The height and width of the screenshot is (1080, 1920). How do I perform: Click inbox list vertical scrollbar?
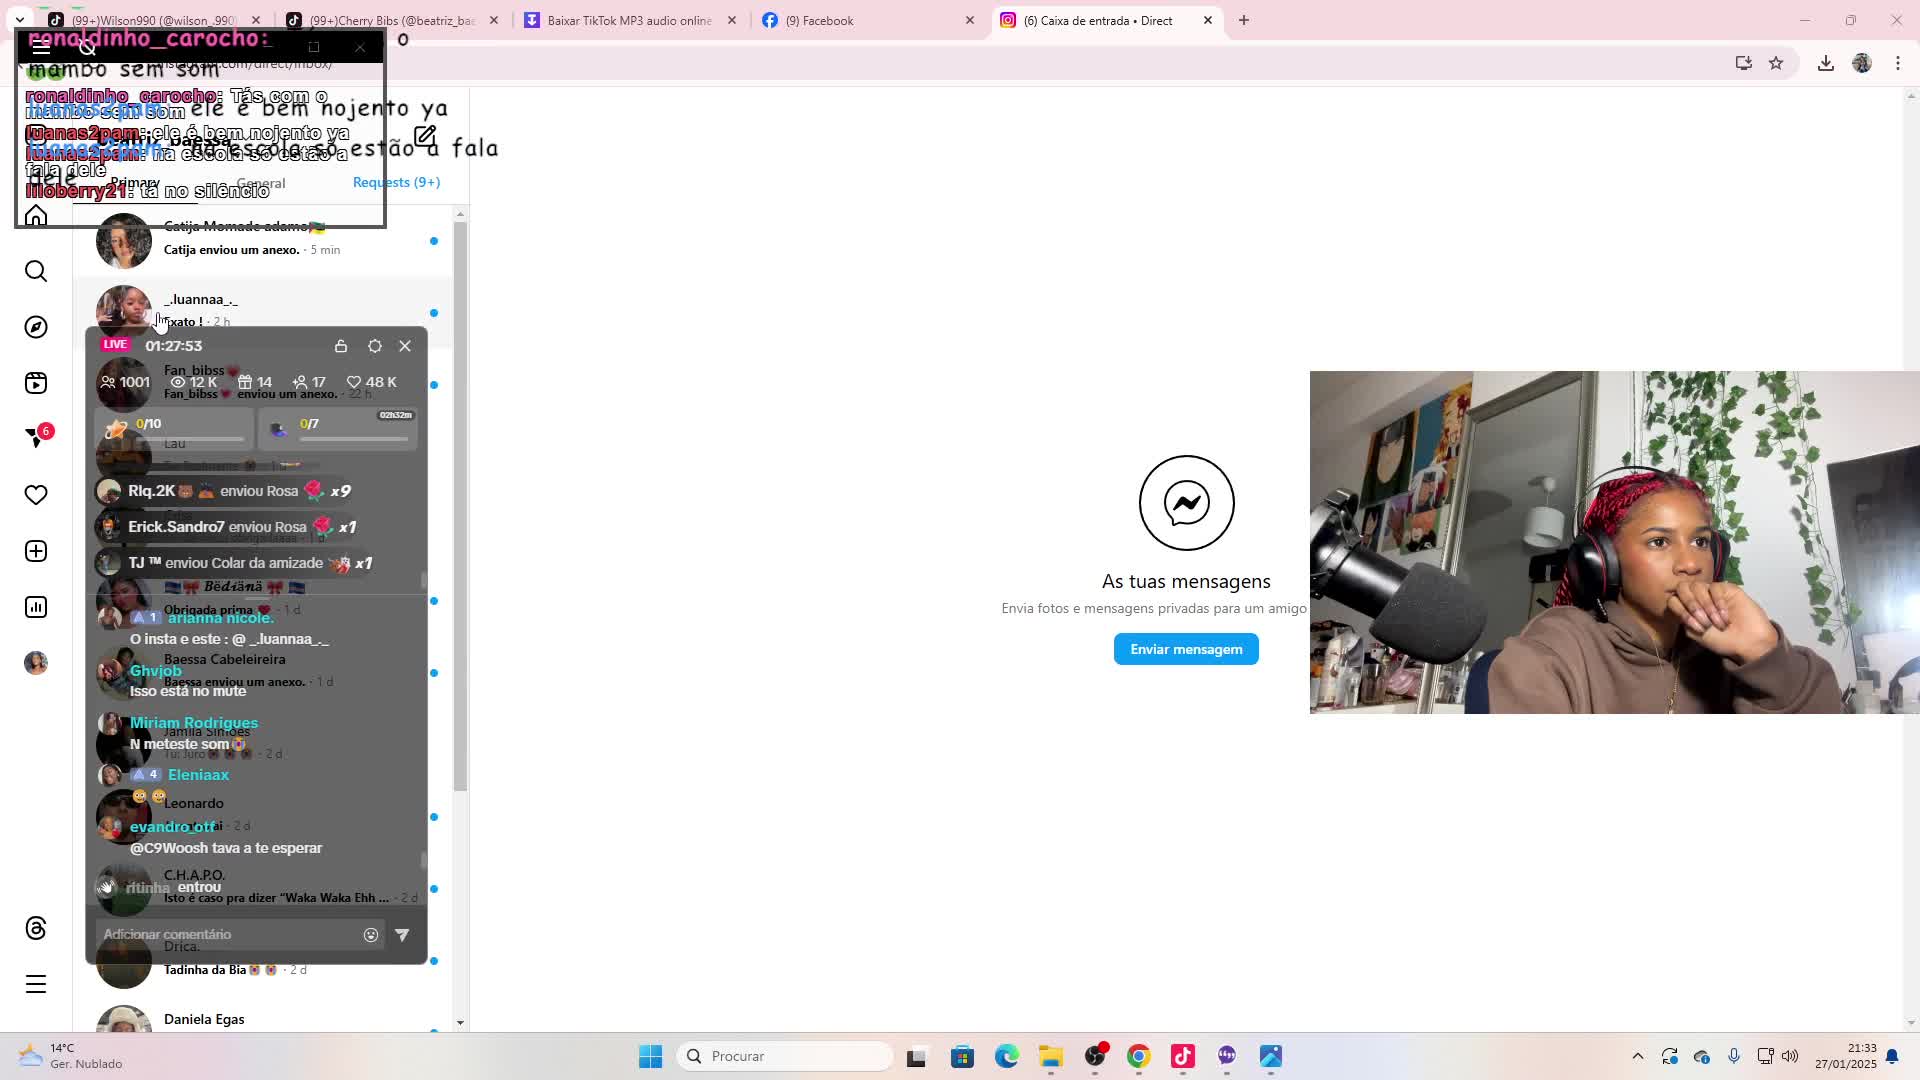point(460,505)
